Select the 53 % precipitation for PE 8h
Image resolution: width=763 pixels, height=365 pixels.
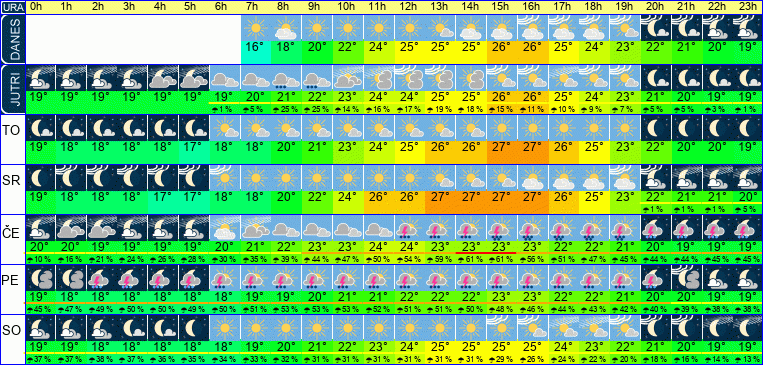287,309
